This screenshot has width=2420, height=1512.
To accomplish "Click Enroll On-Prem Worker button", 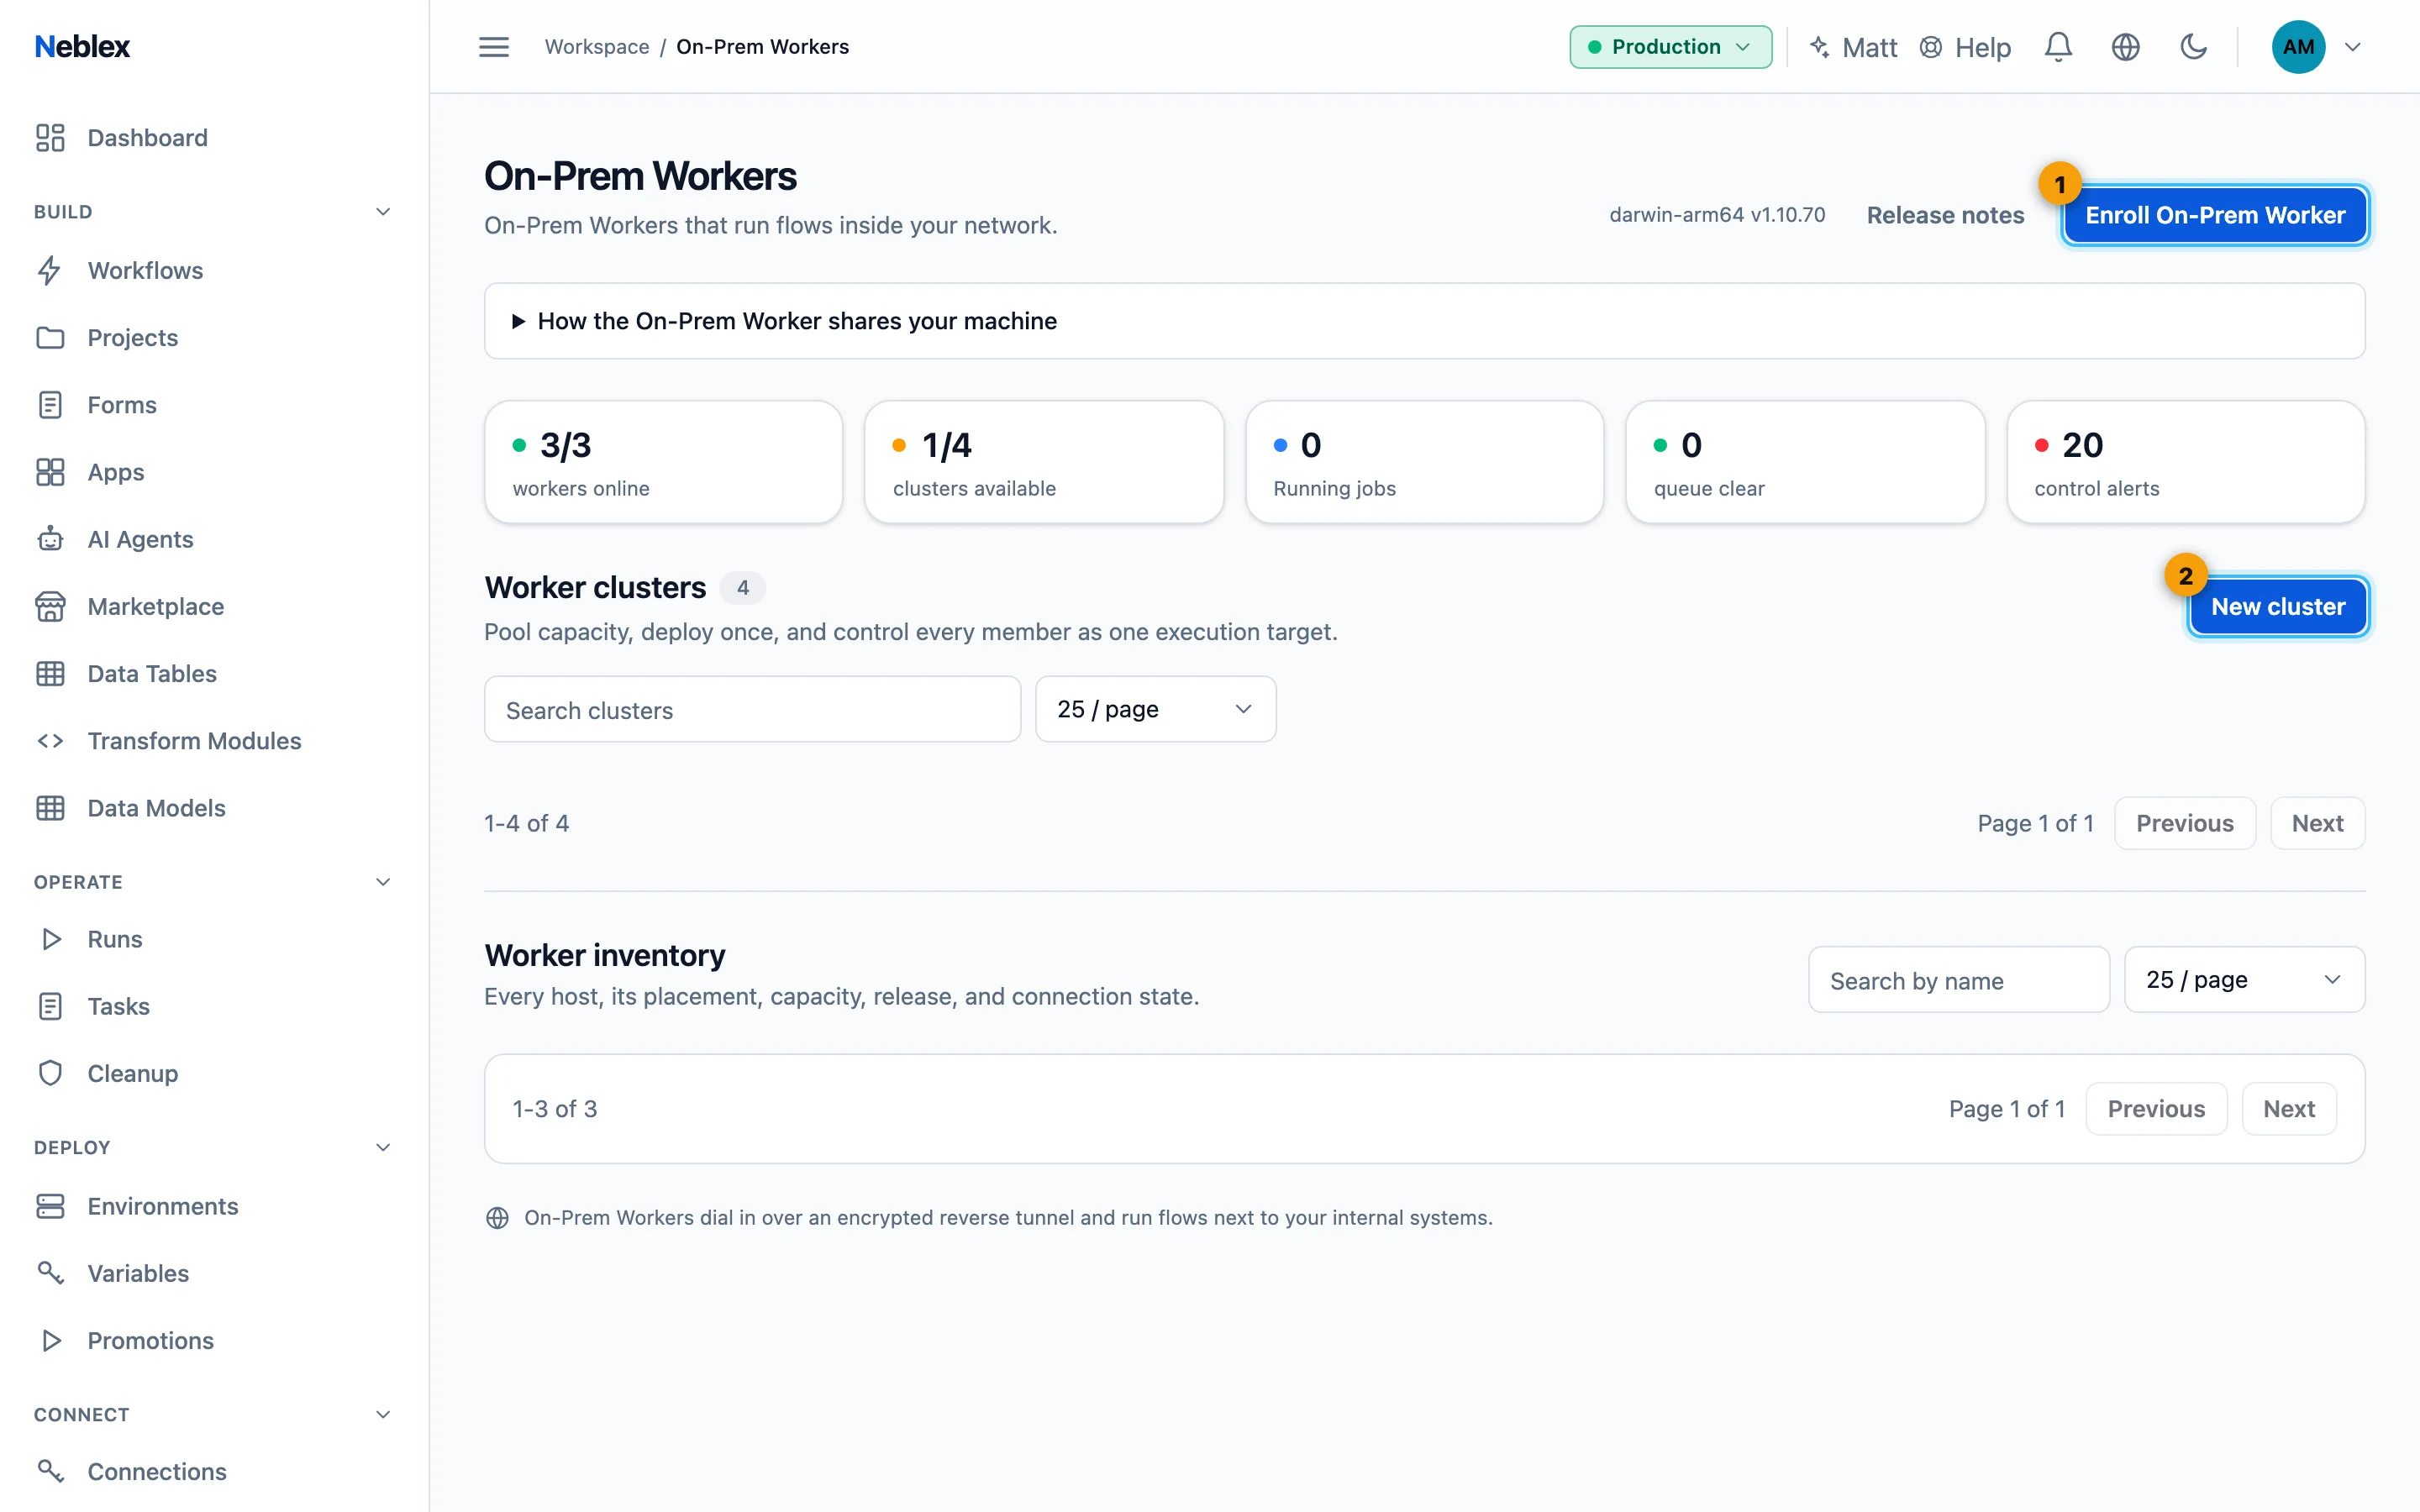I will click(x=2215, y=215).
